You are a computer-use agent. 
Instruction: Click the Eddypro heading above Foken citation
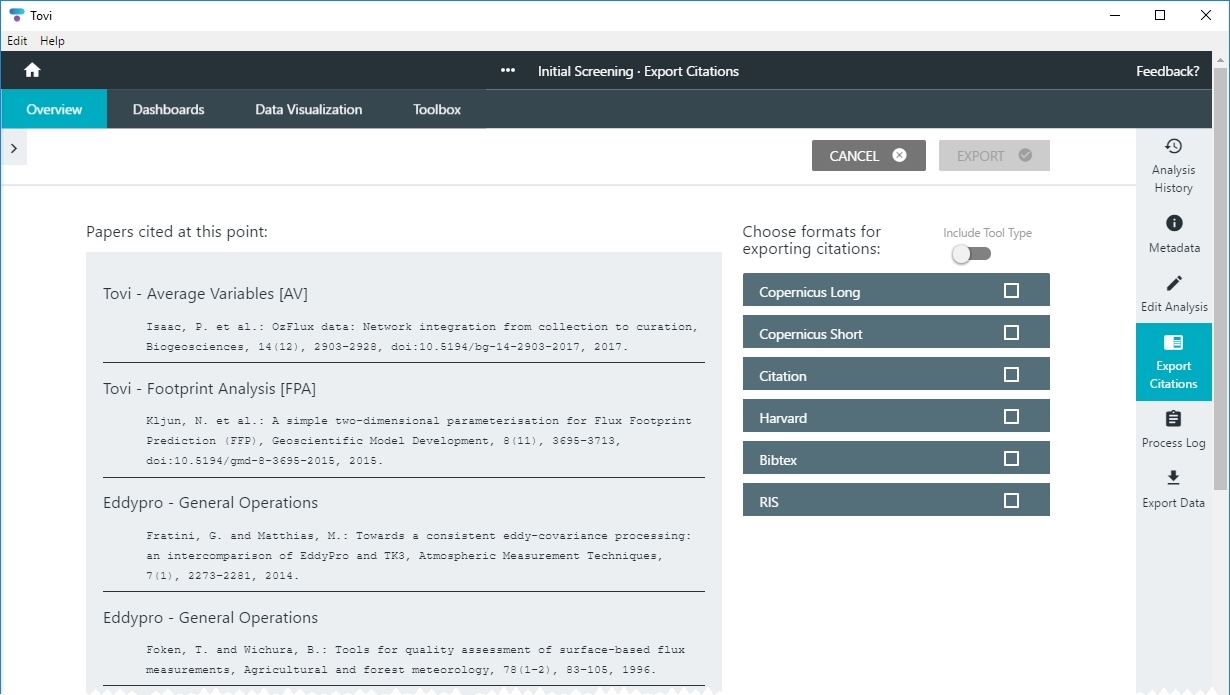point(210,617)
